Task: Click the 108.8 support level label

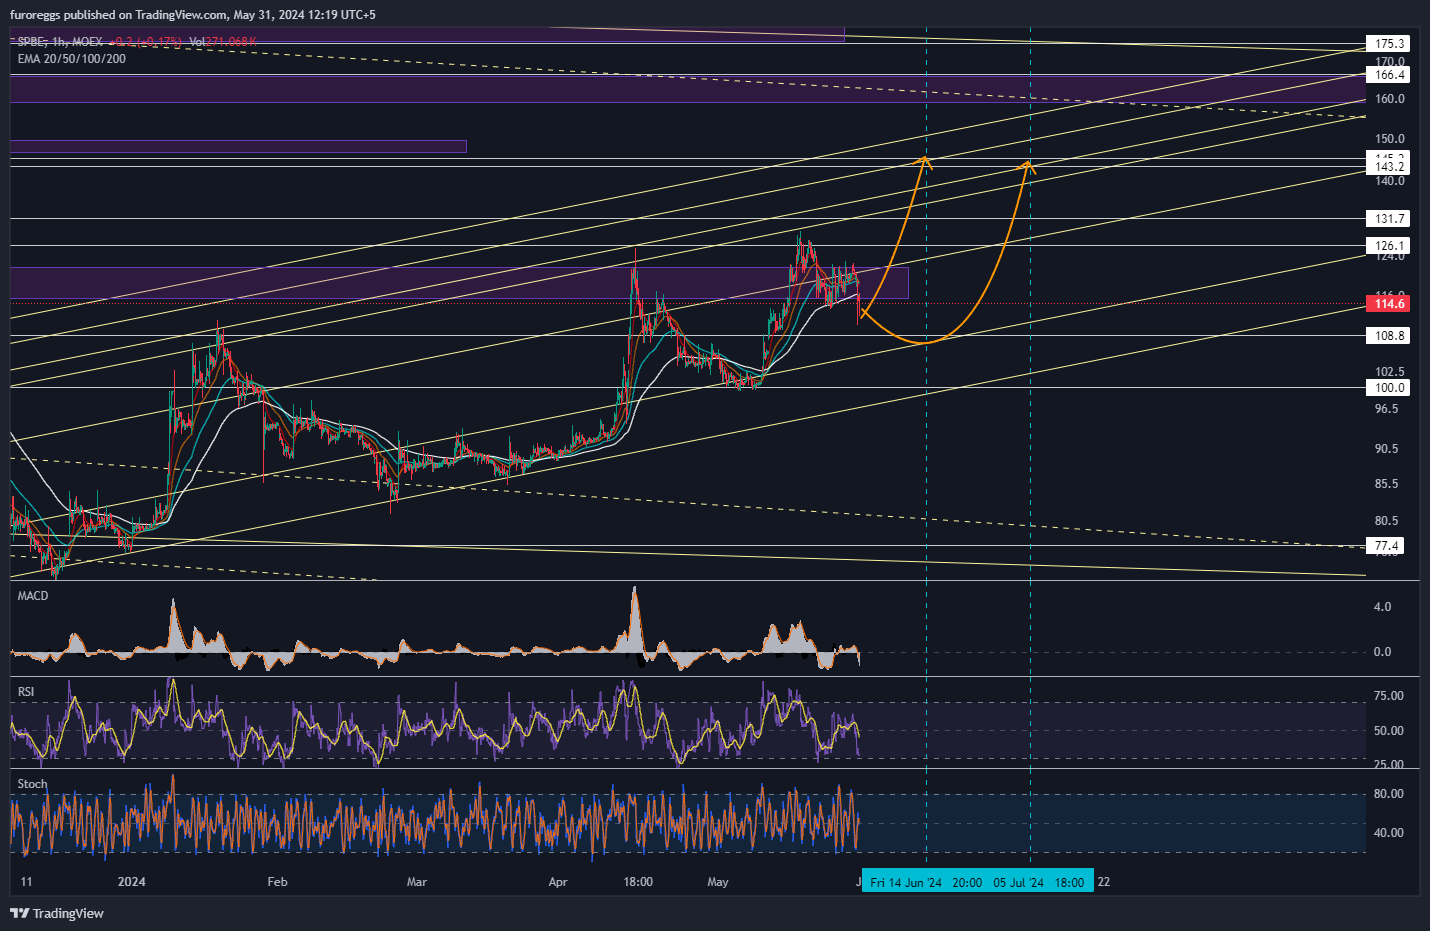Action: [1388, 336]
